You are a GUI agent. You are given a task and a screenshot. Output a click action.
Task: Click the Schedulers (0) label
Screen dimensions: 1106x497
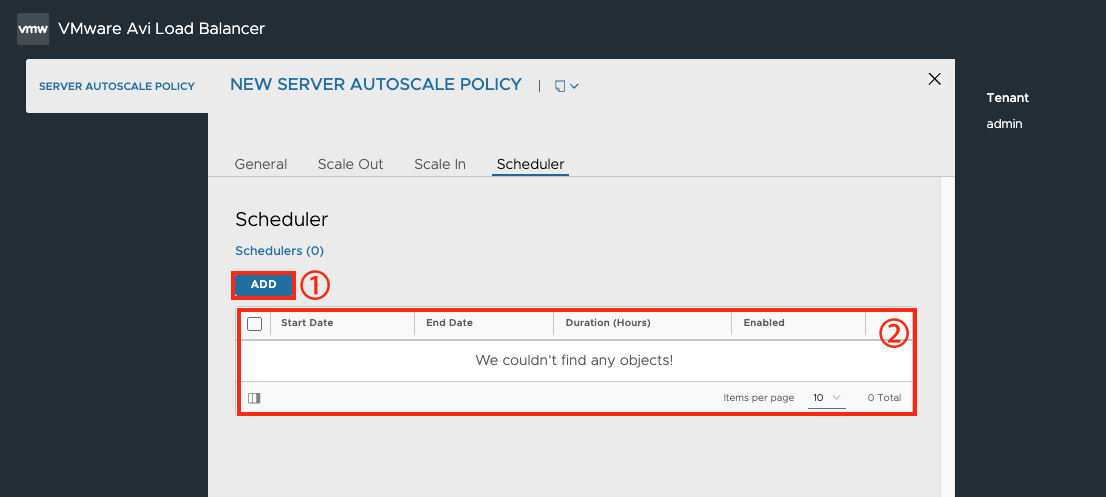(x=279, y=250)
